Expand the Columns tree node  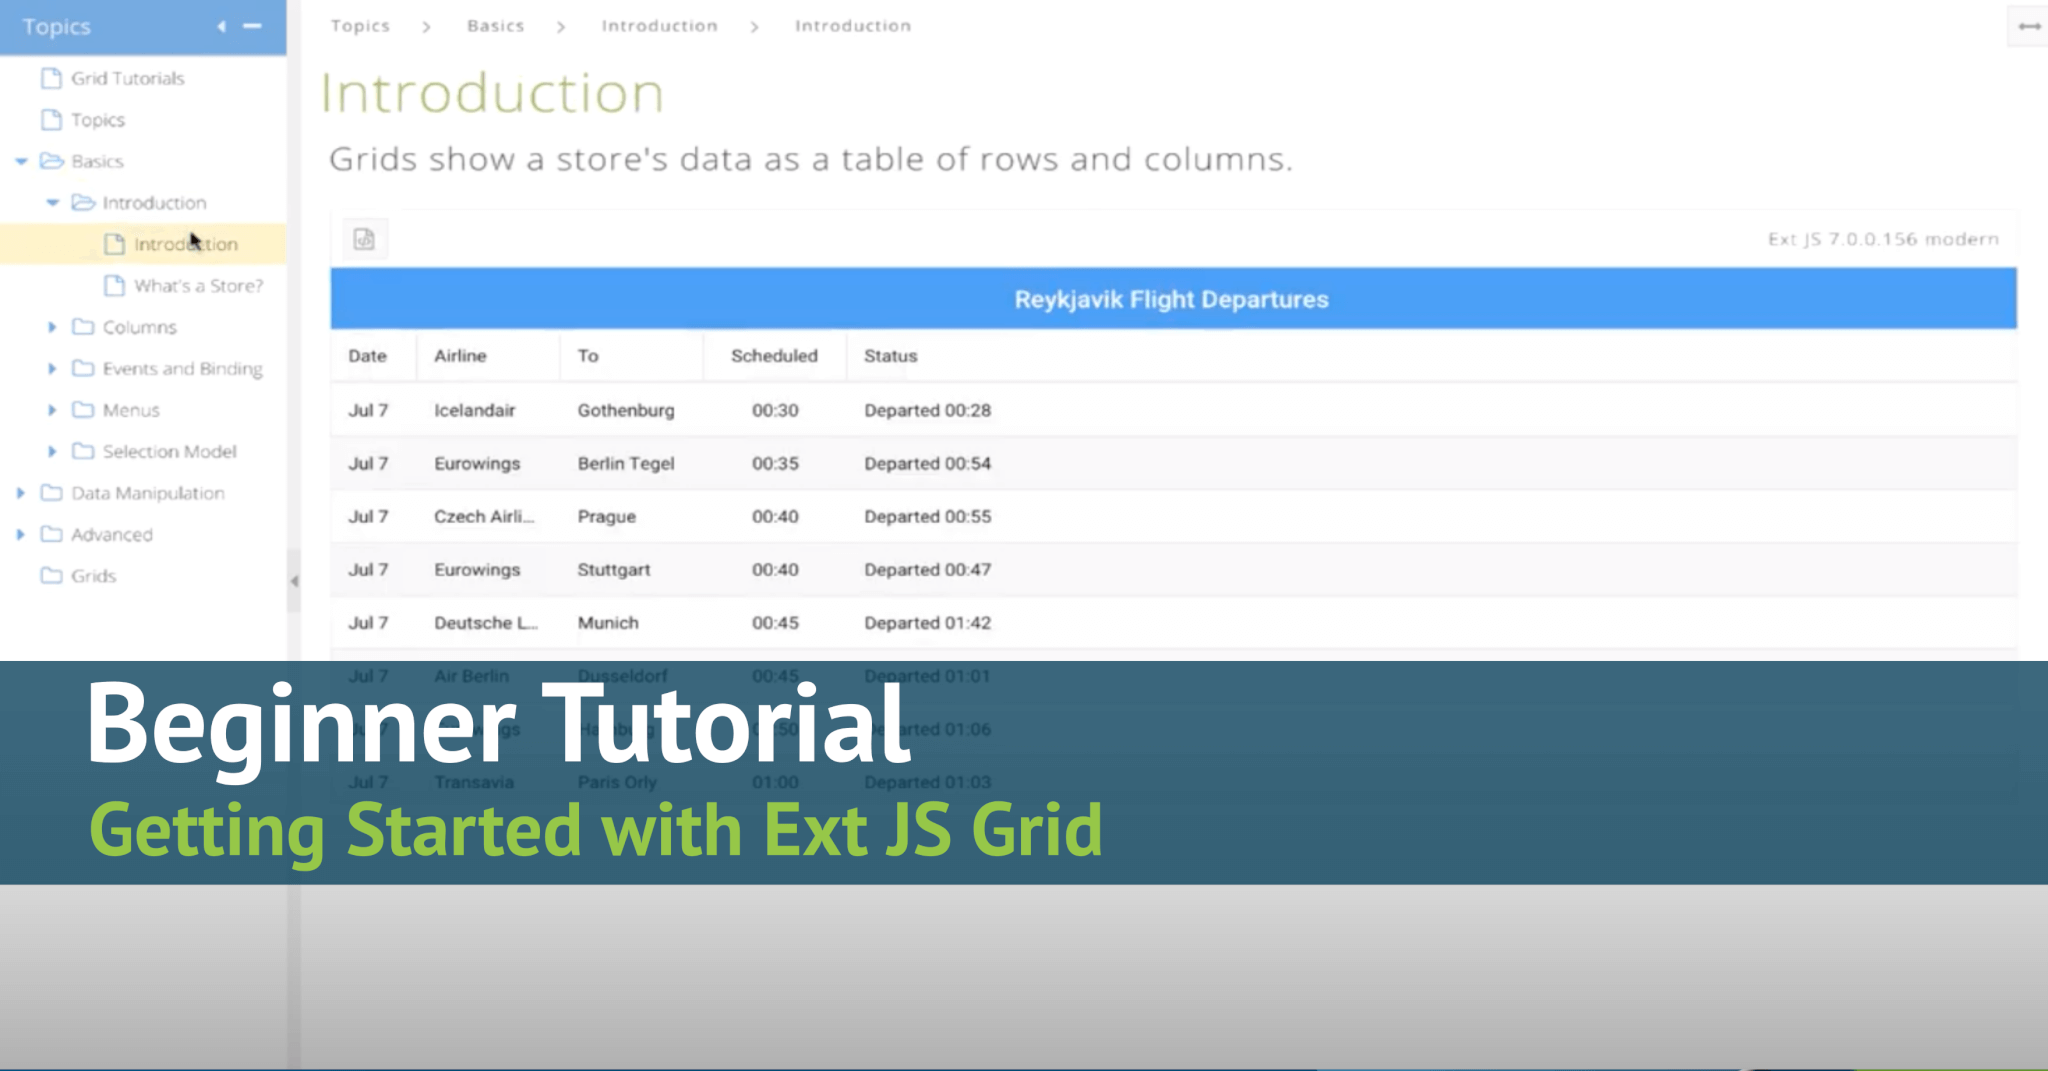click(x=52, y=327)
